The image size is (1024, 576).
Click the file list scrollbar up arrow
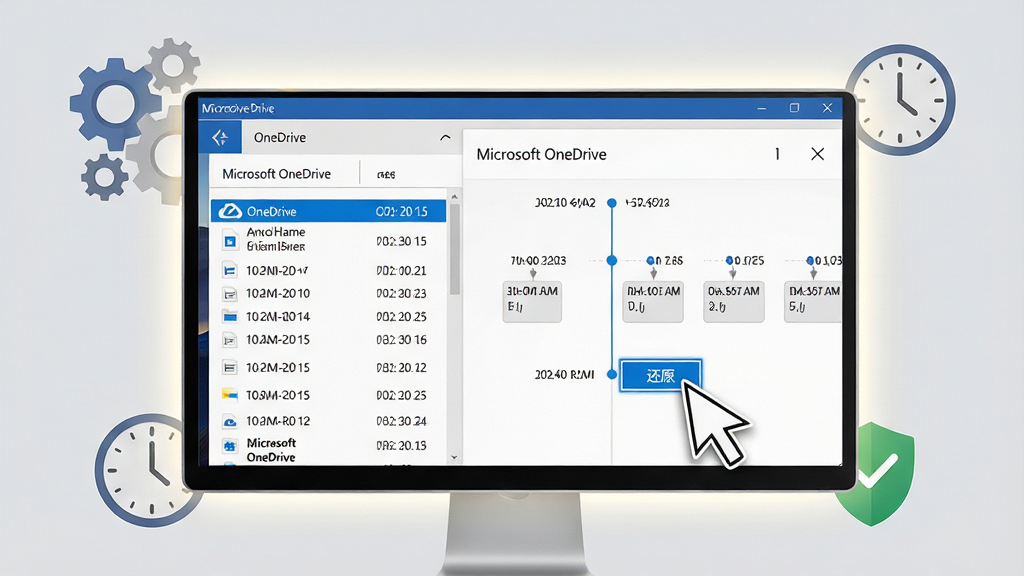pos(455,197)
